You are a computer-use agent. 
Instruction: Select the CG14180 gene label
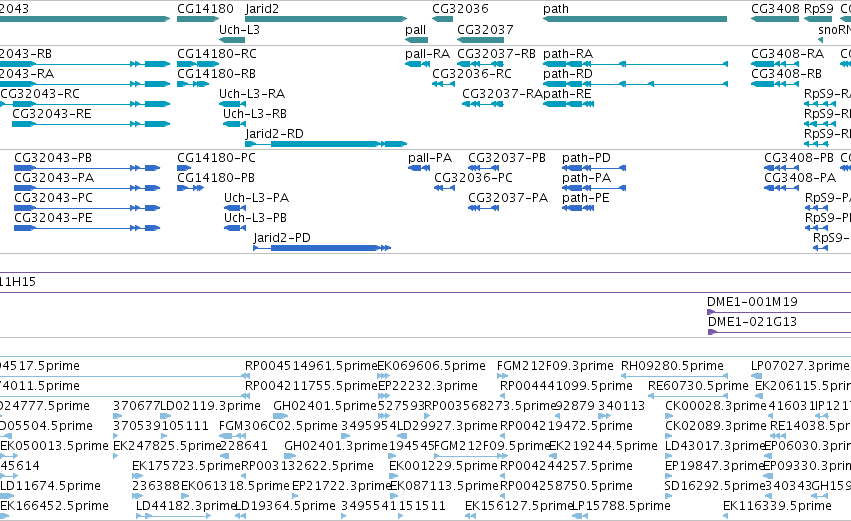point(205,9)
